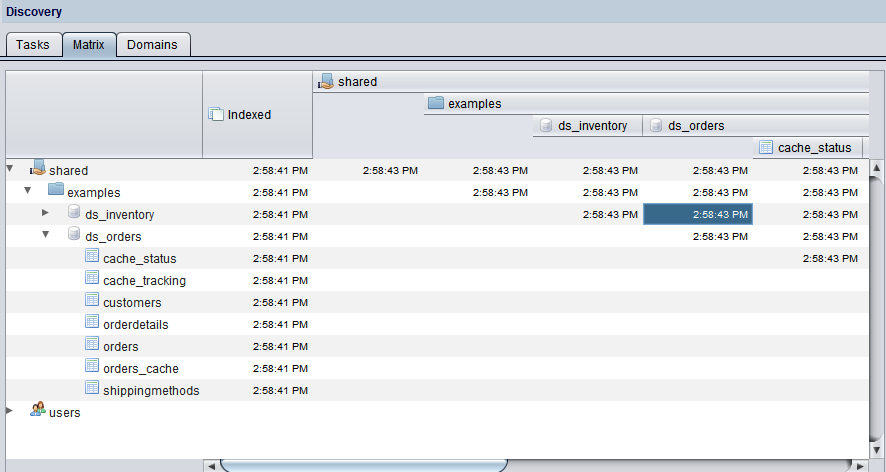Image resolution: width=886 pixels, height=472 pixels.
Task: Collapse the examples folder node
Action: (x=28, y=190)
